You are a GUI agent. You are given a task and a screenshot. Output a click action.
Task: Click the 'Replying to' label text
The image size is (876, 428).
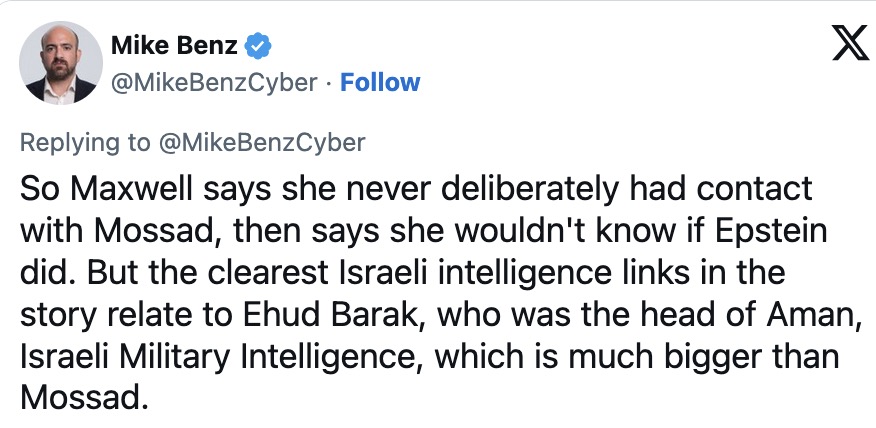85,142
